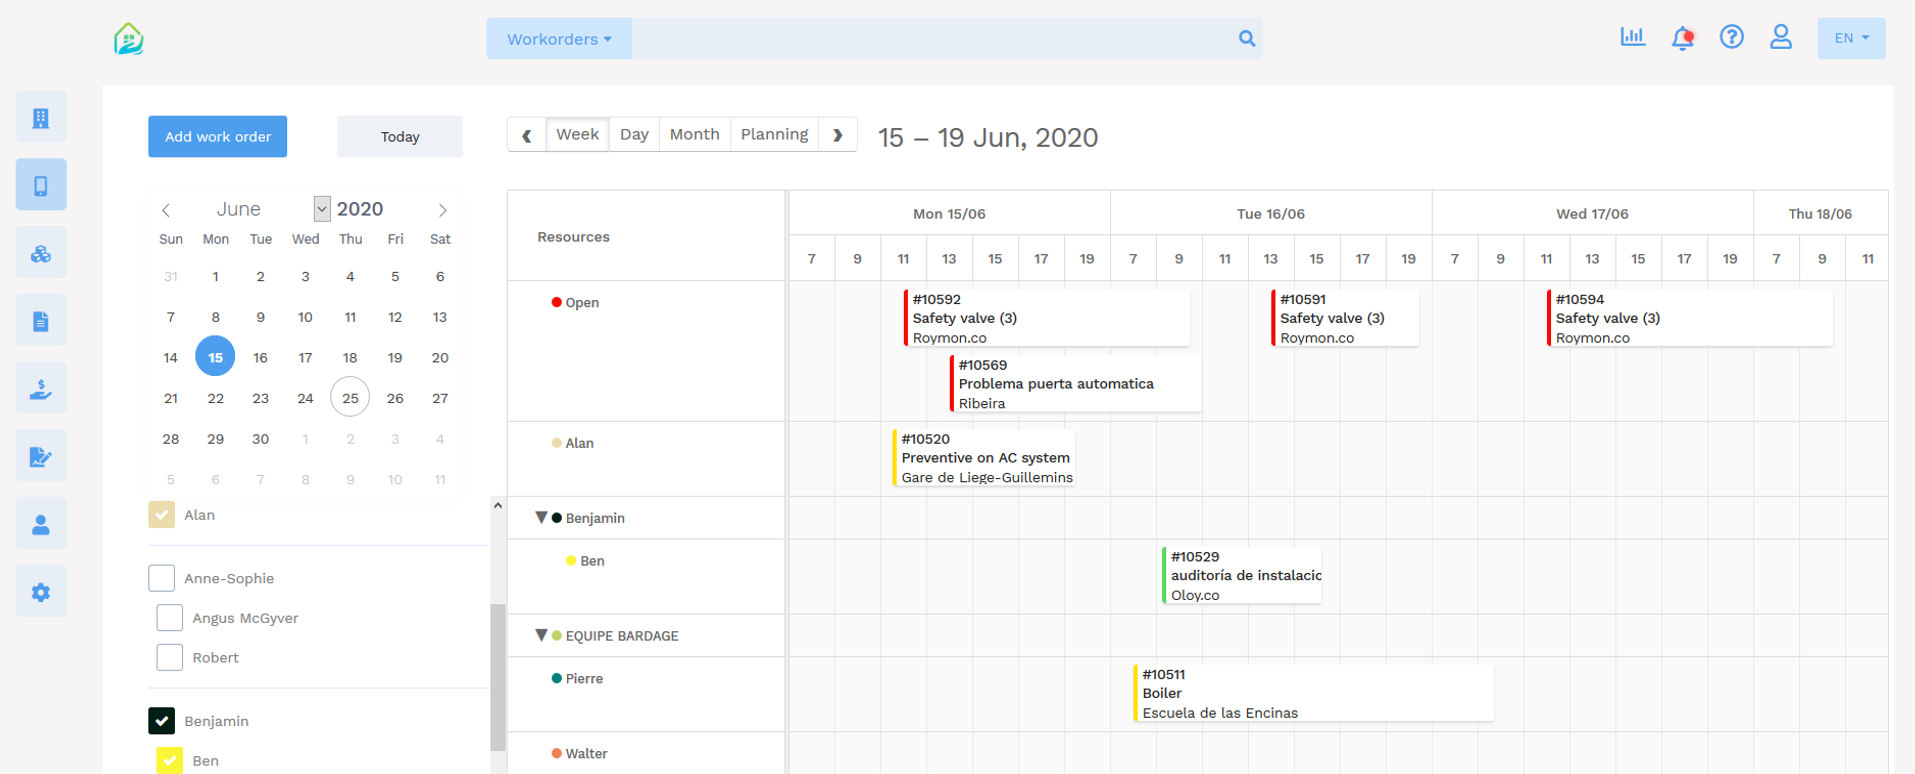This screenshot has height=774, width=1915.
Task: Open the notifications bell
Action: pyautogui.click(x=1683, y=38)
